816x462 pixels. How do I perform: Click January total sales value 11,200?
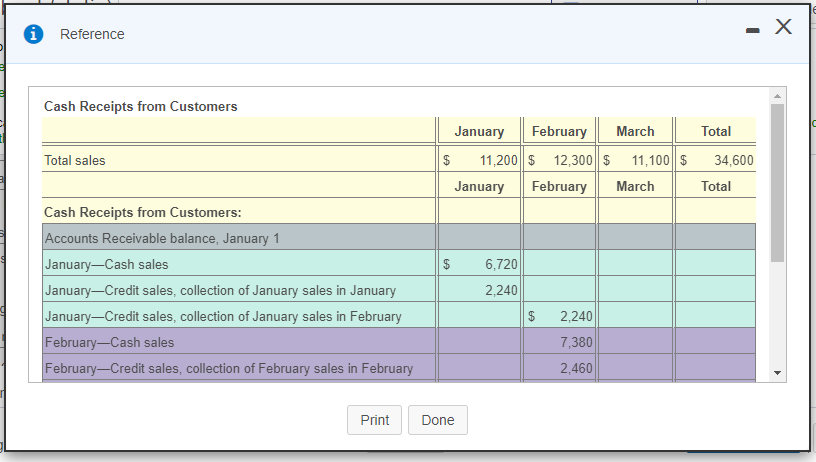pos(499,160)
